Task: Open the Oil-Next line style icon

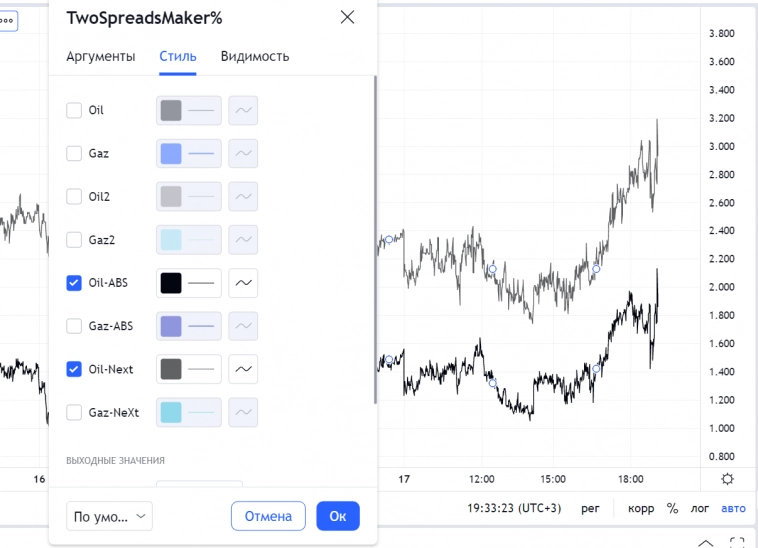Action: pyautogui.click(x=243, y=369)
